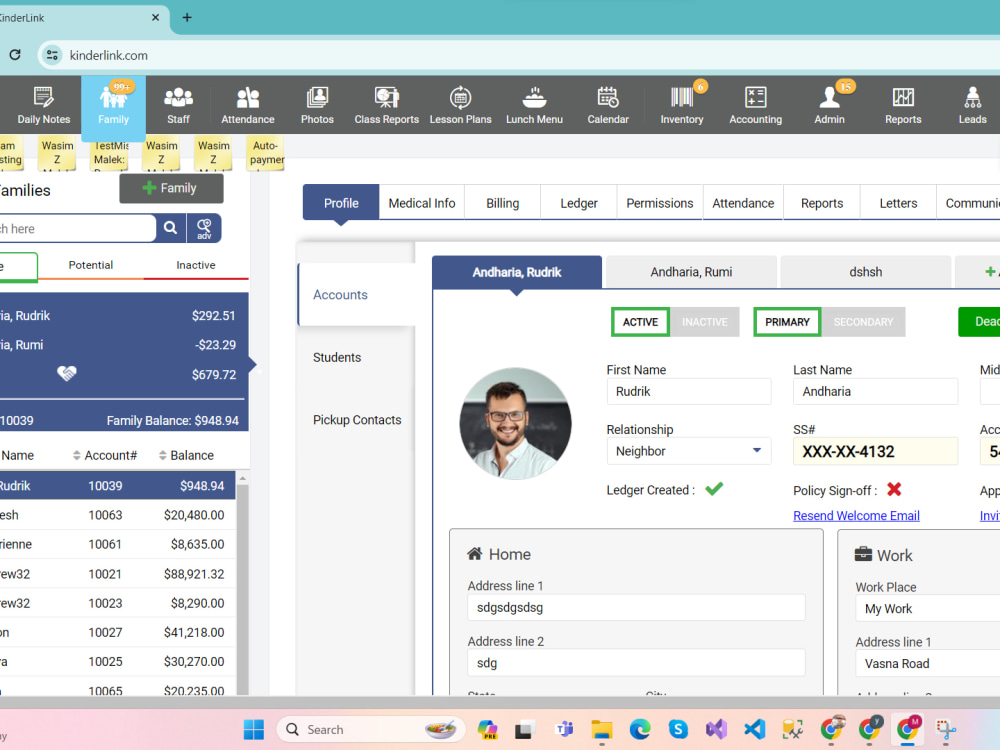Click the SS# field

tap(875, 452)
